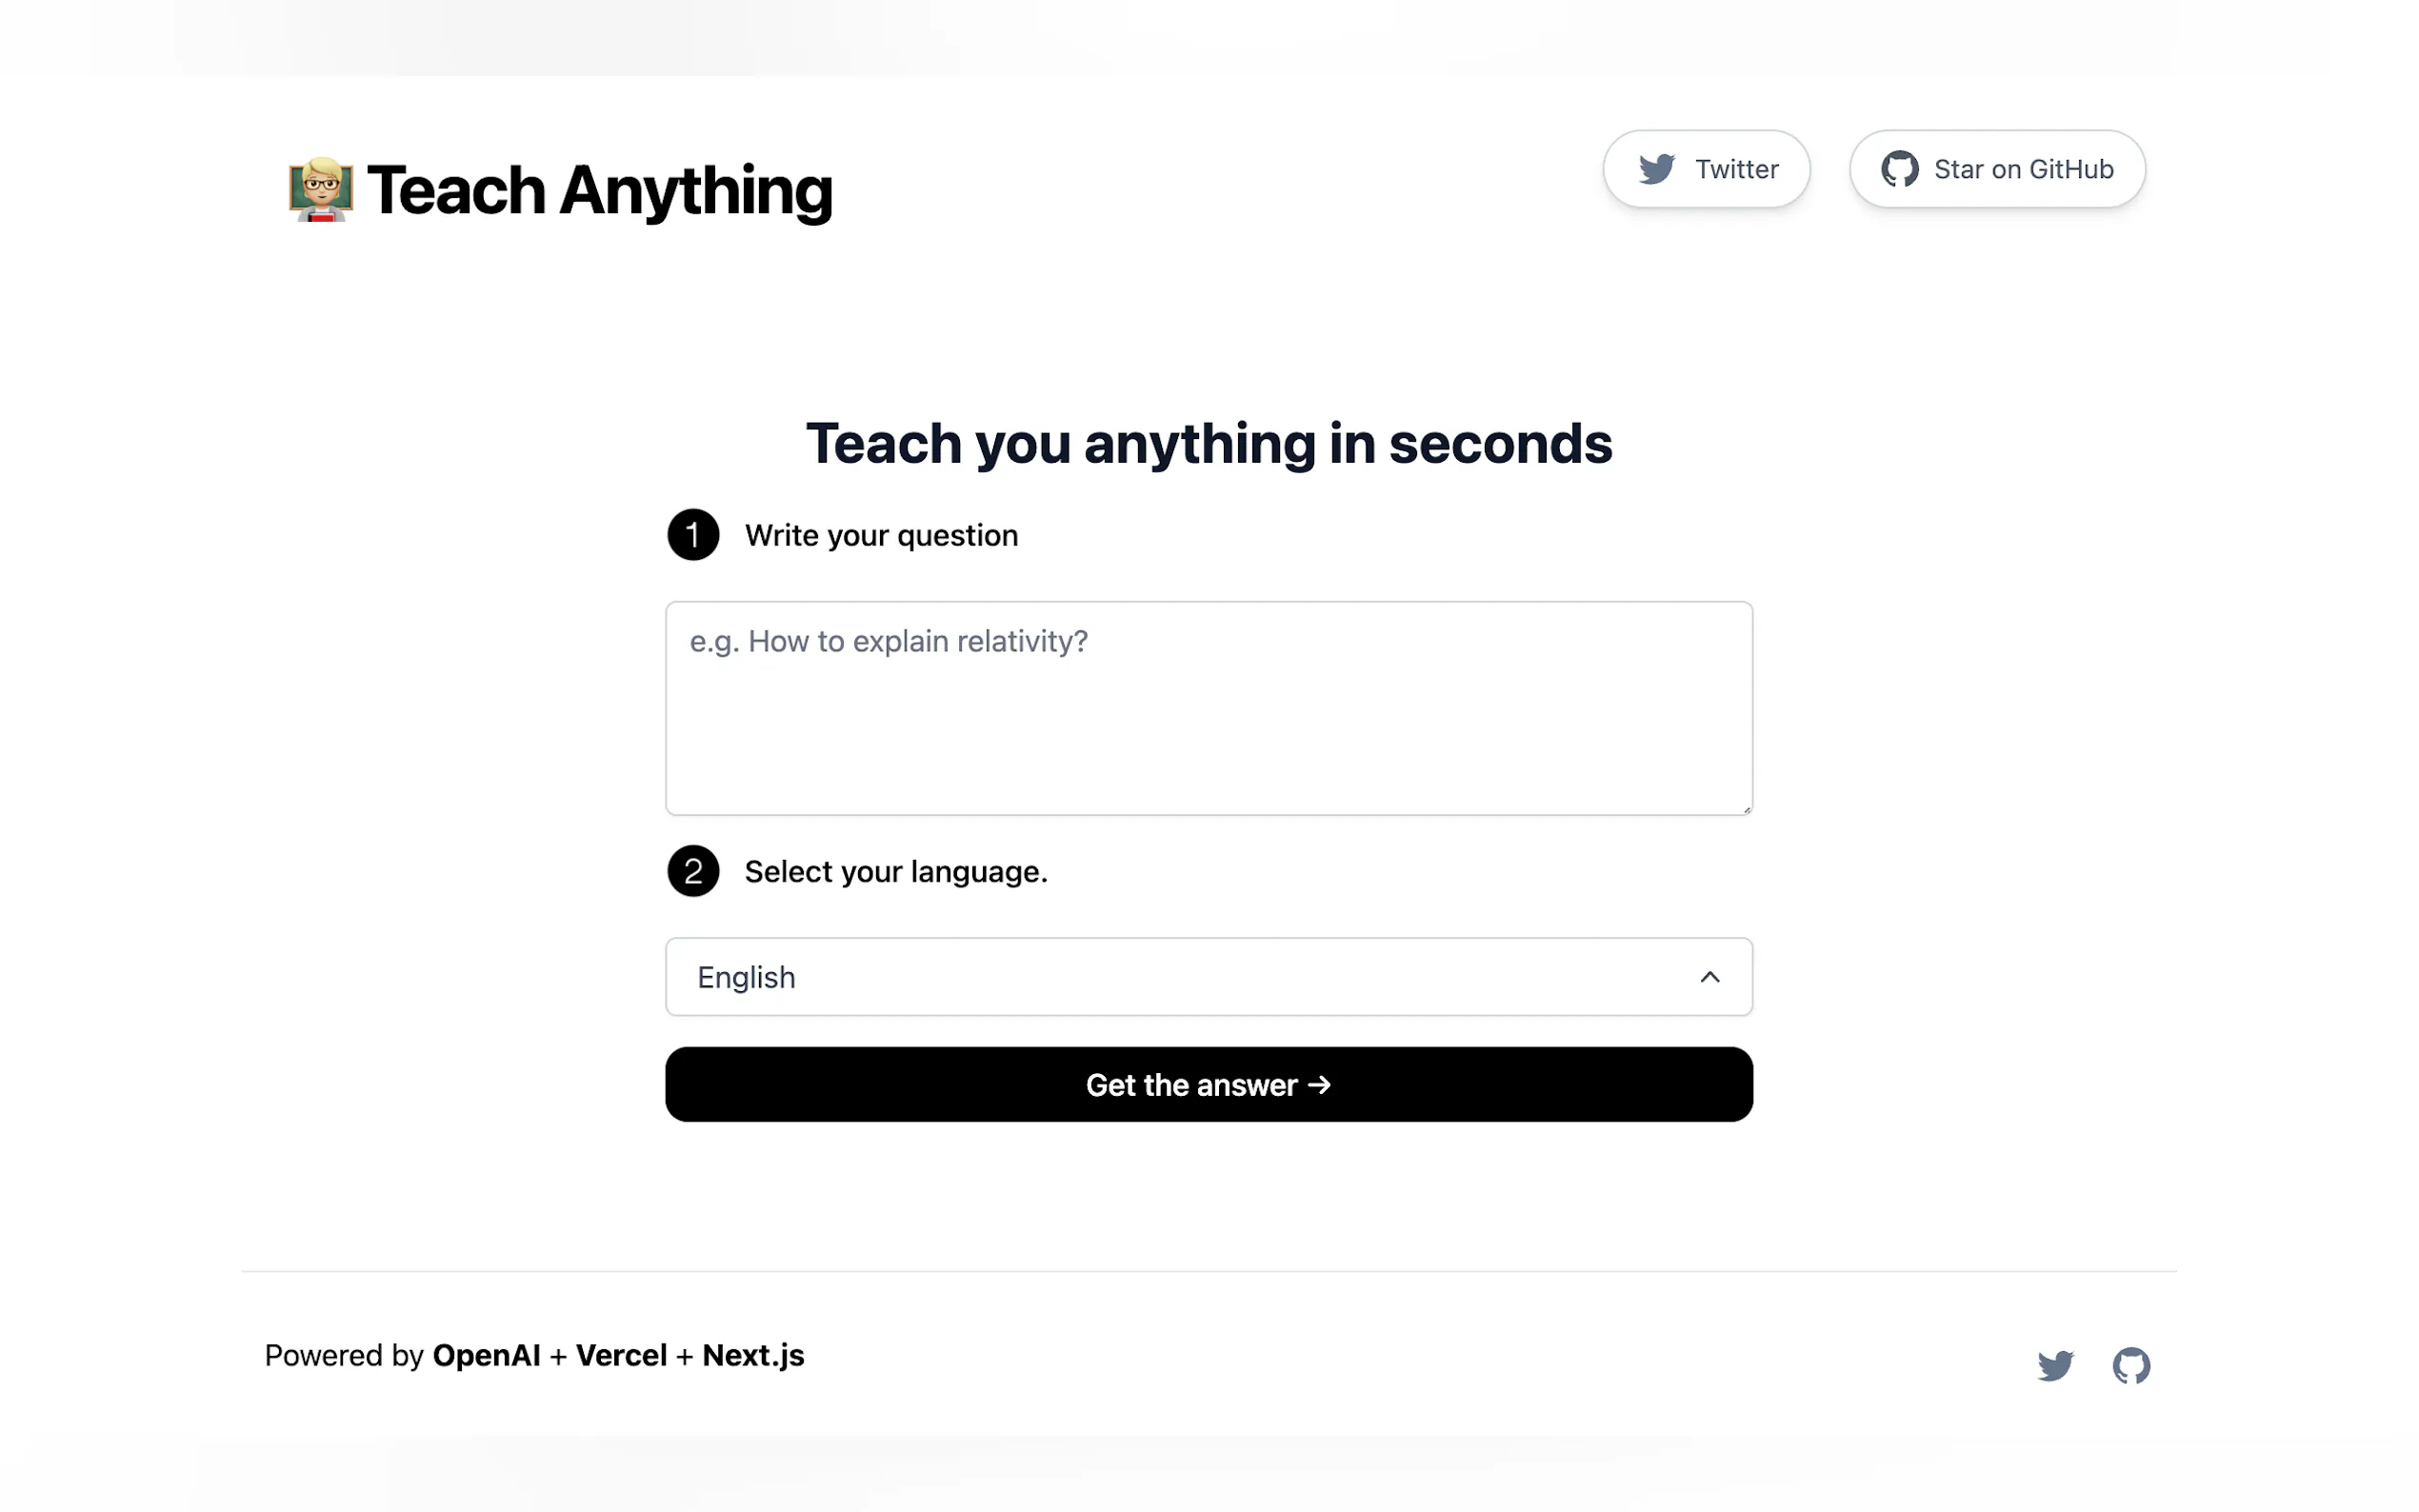Image resolution: width=2419 pixels, height=1512 pixels.
Task: Click the teacher emoji logo
Action: pos(321,189)
